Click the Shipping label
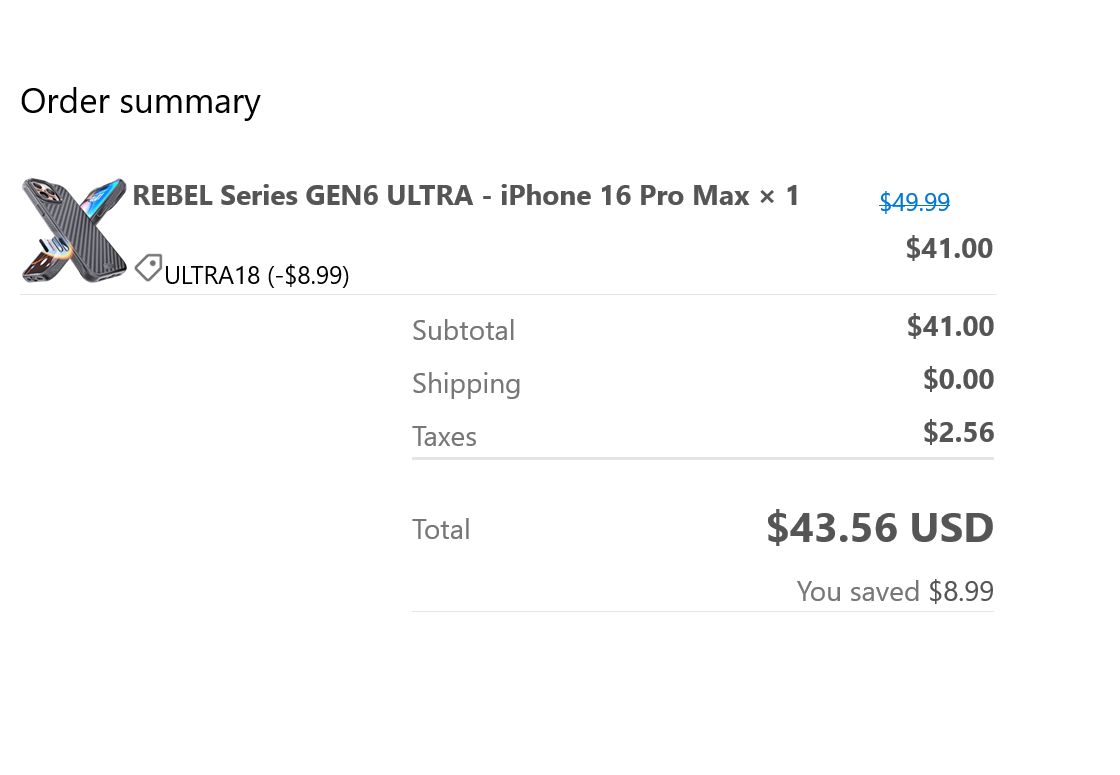1120x775 pixels. [x=466, y=384]
